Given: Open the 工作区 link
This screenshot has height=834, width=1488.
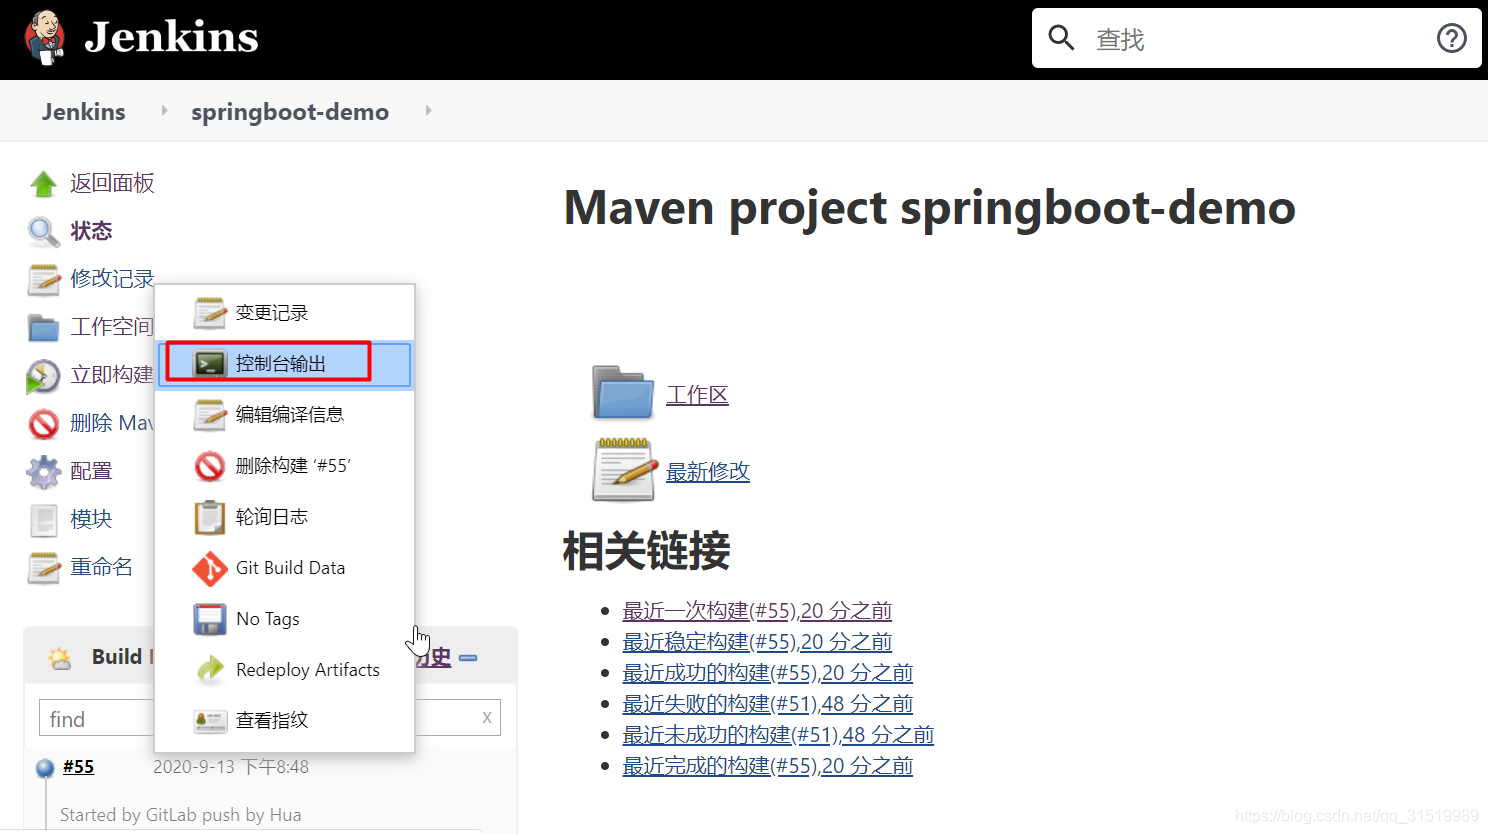Looking at the screenshot, I should [697, 395].
